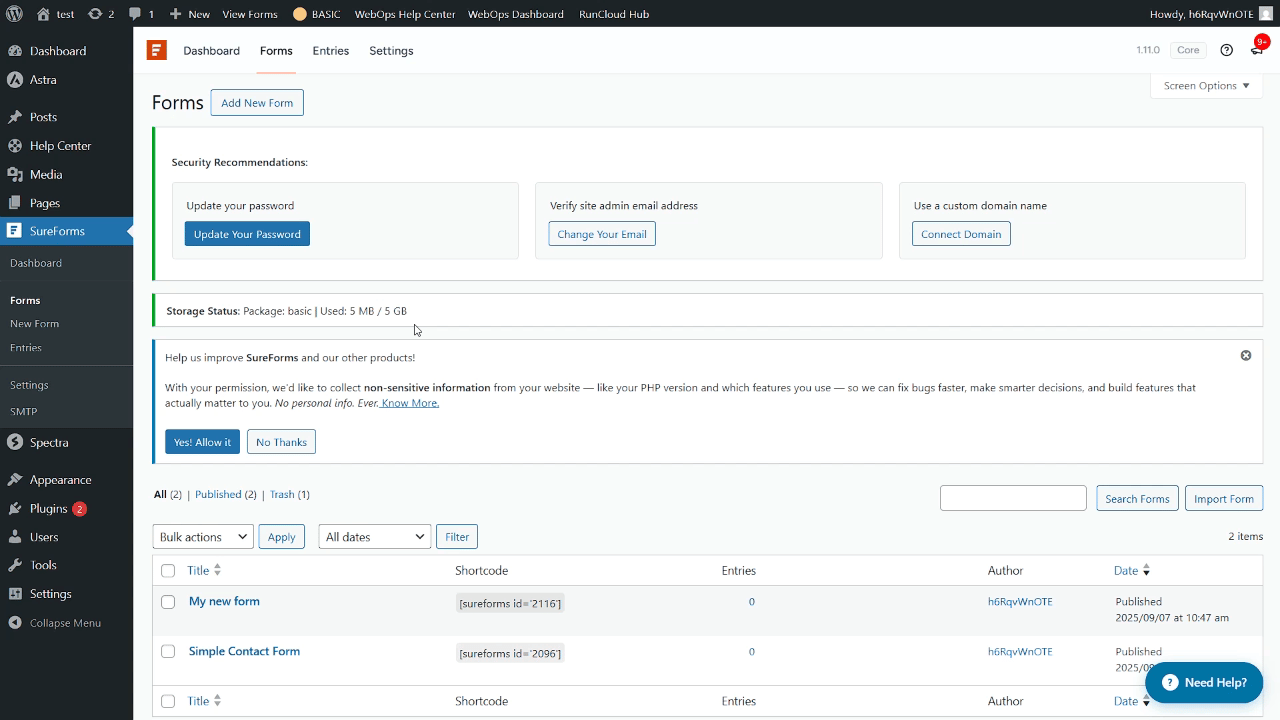Expand the All dates filter dropdown
Viewport: 1280px width, 720px height.
click(374, 537)
